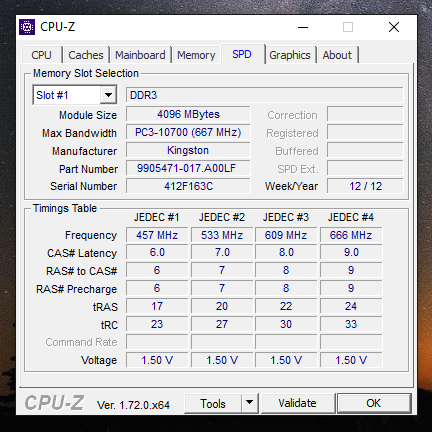Click the OK button

(x=374, y=403)
